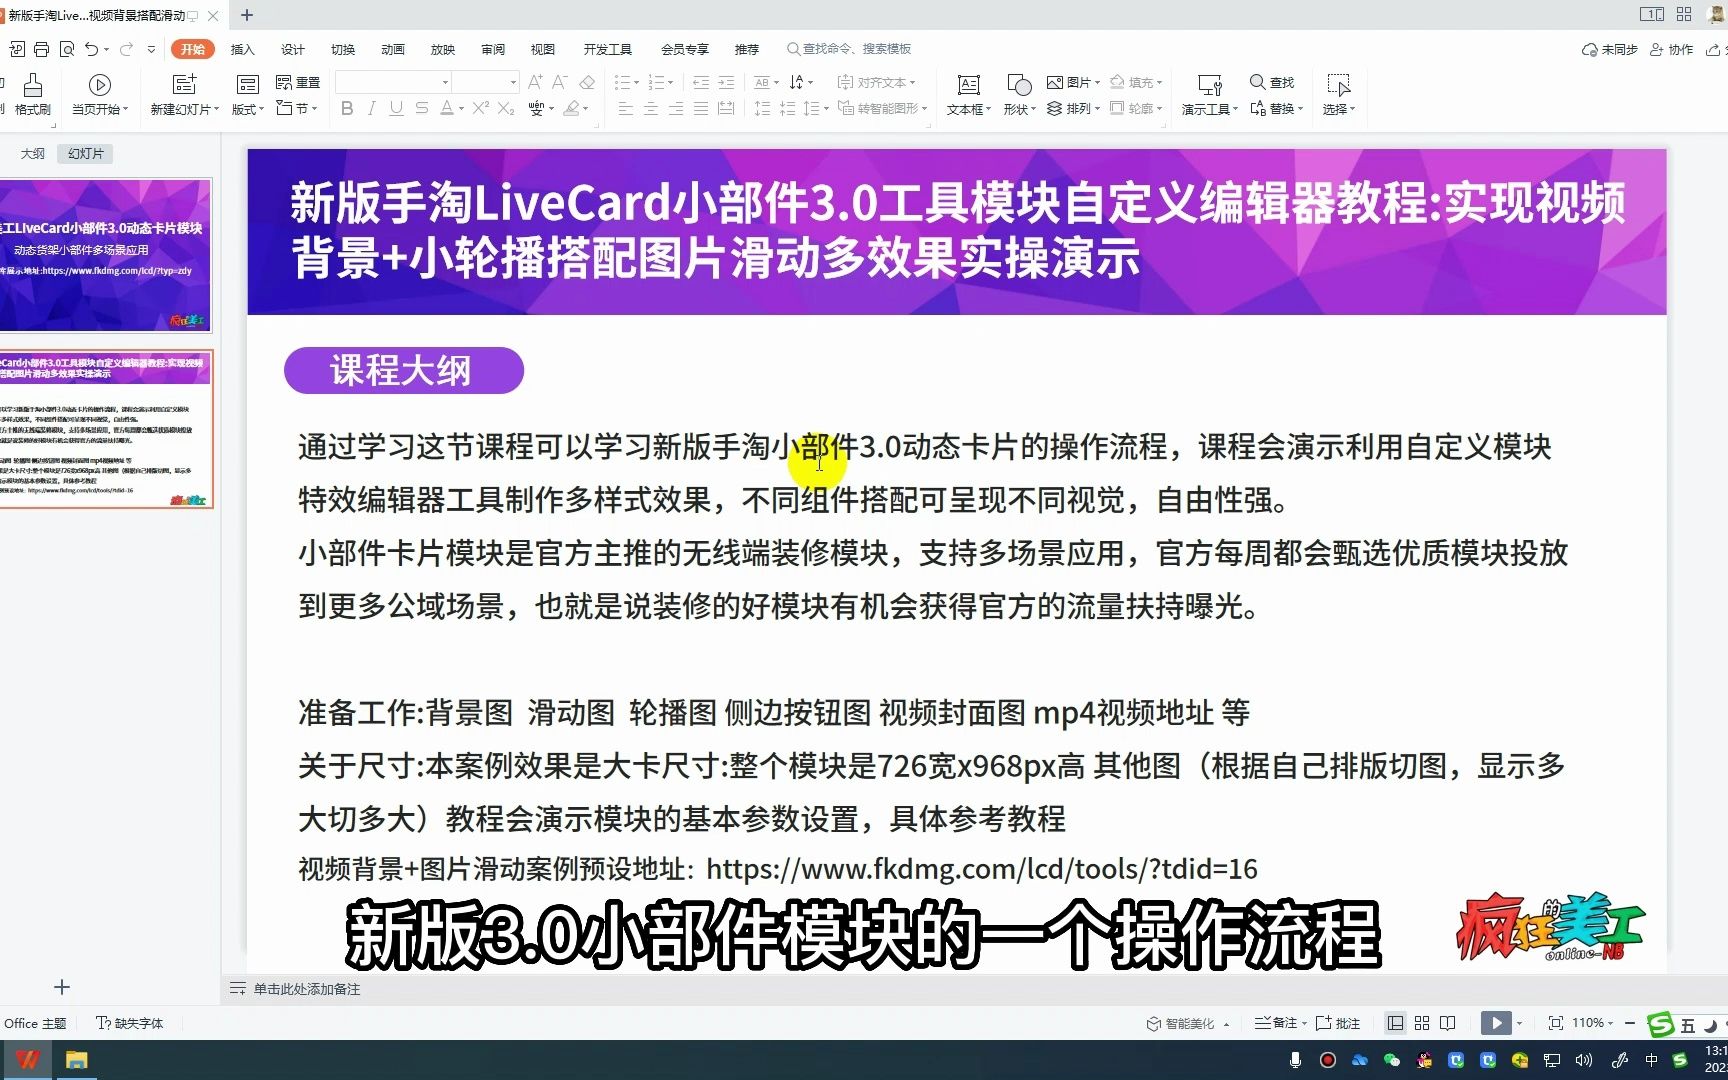
Task: Click the command search box (查找命令)
Action: pos(849,49)
